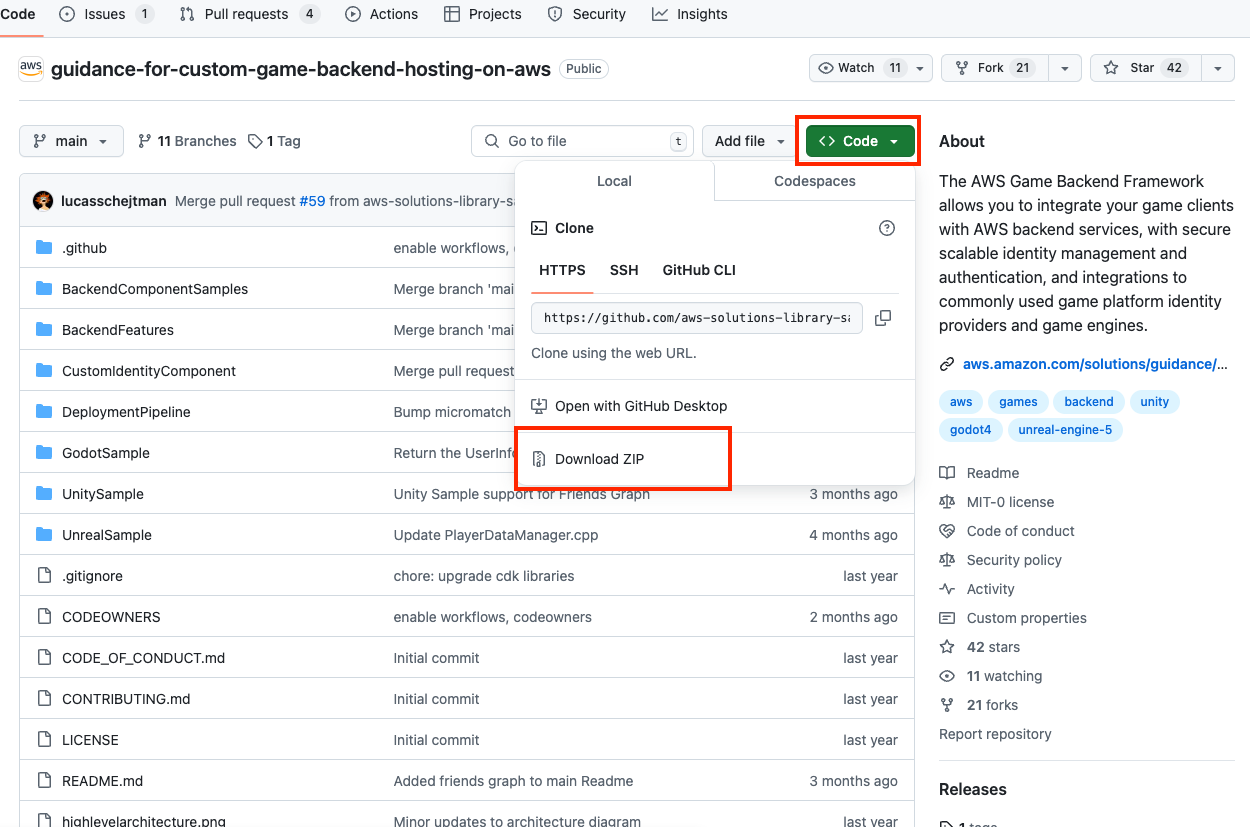Open with GitHub Desktop
1250x827 pixels.
(x=640, y=406)
